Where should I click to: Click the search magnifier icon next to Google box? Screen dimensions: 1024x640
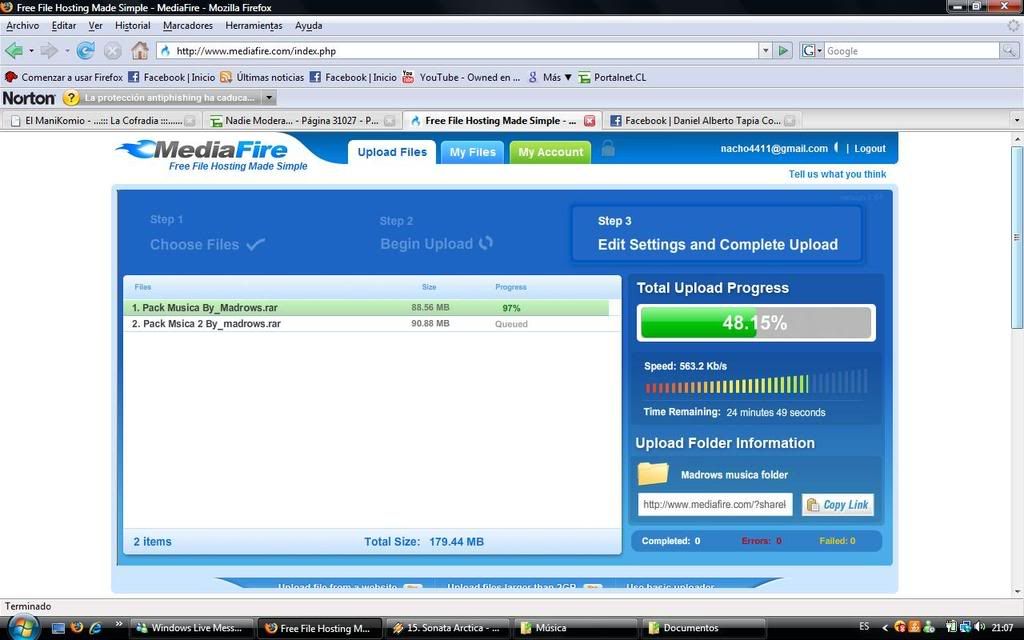(1009, 50)
